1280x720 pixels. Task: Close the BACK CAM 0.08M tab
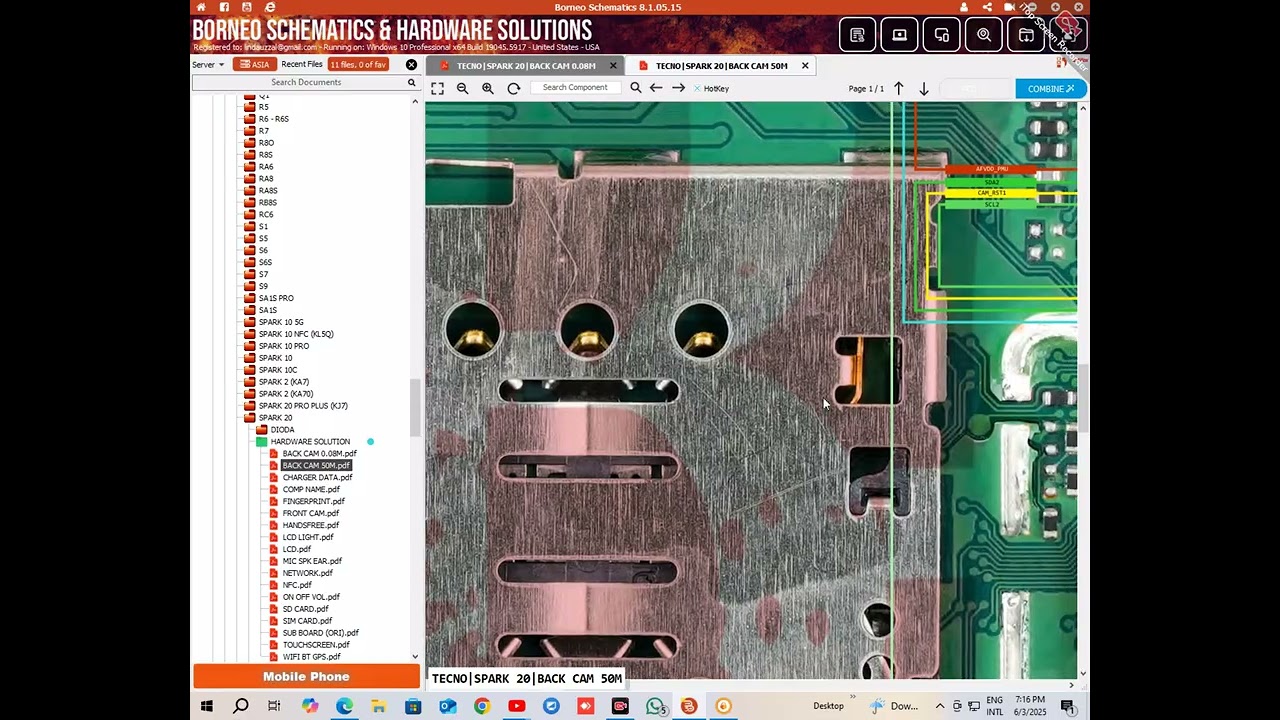613,65
